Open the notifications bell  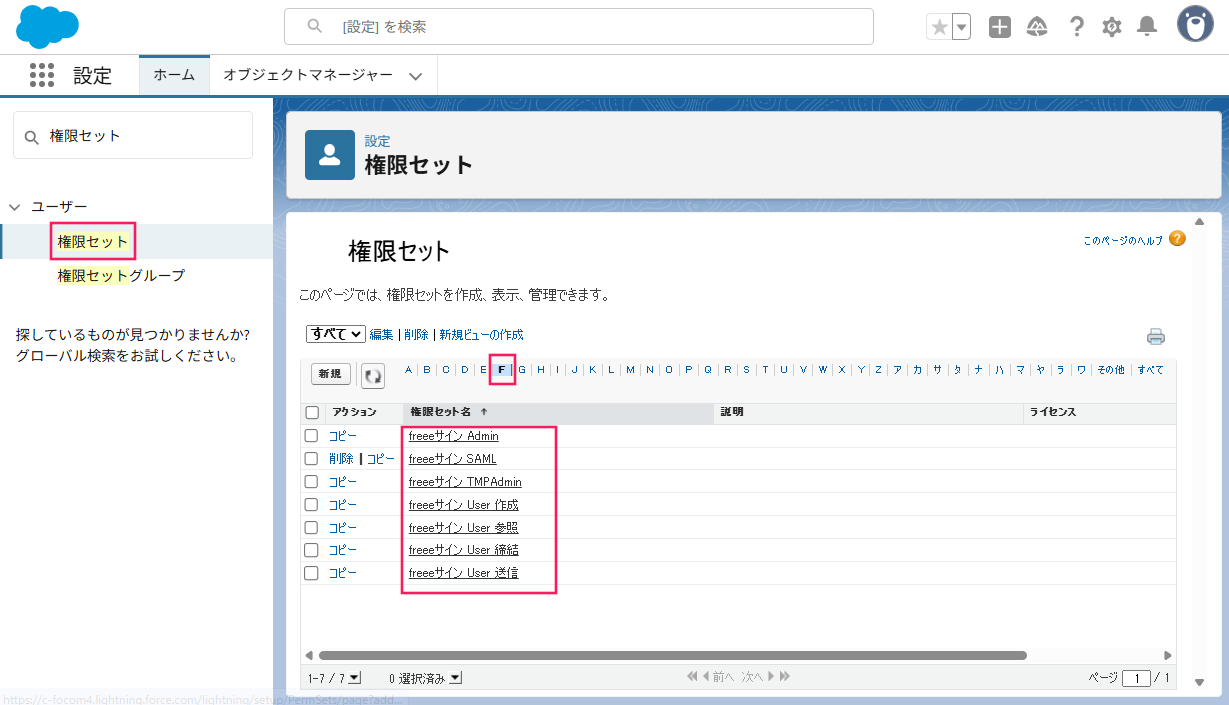(1148, 27)
